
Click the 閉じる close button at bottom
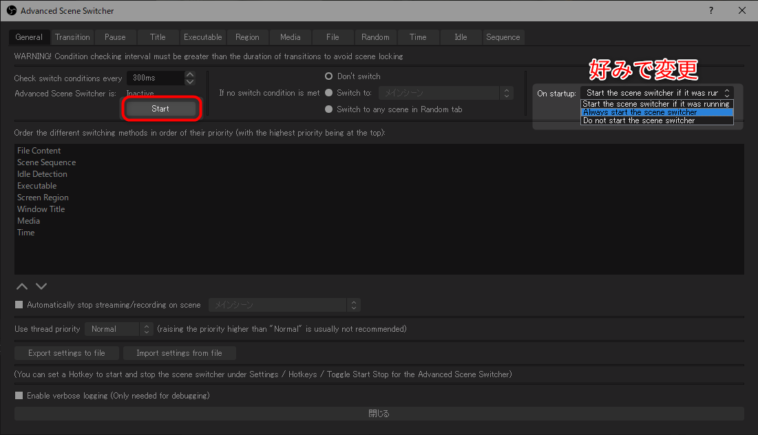[379, 413]
